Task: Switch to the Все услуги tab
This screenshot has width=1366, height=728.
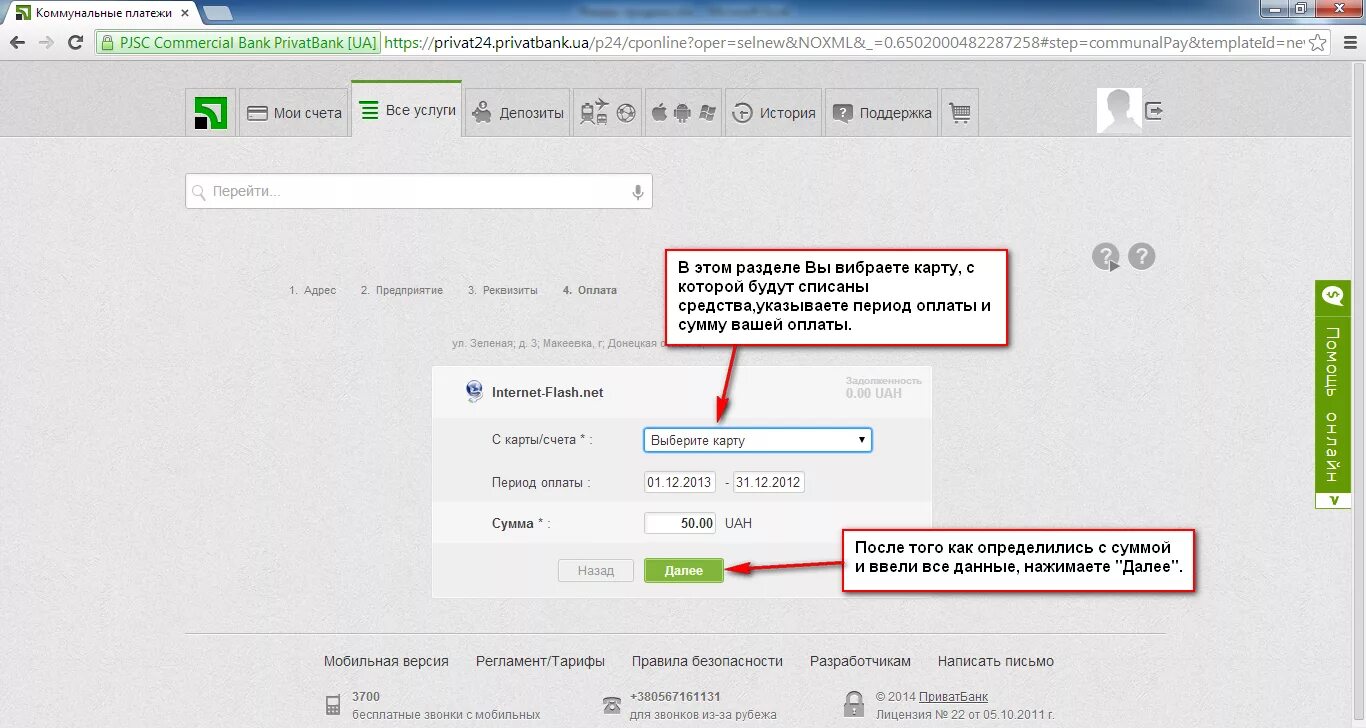Action: pos(407,110)
